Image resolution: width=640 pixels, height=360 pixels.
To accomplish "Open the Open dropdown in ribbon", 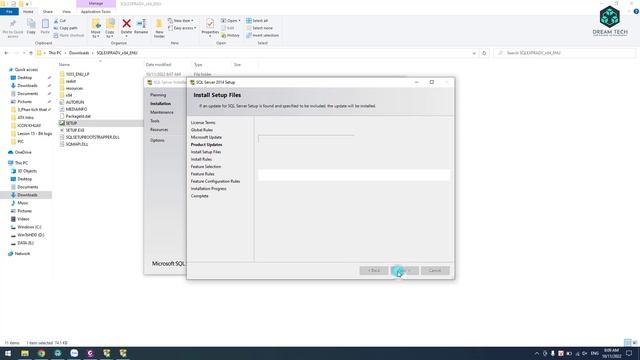I will (x=230, y=20).
